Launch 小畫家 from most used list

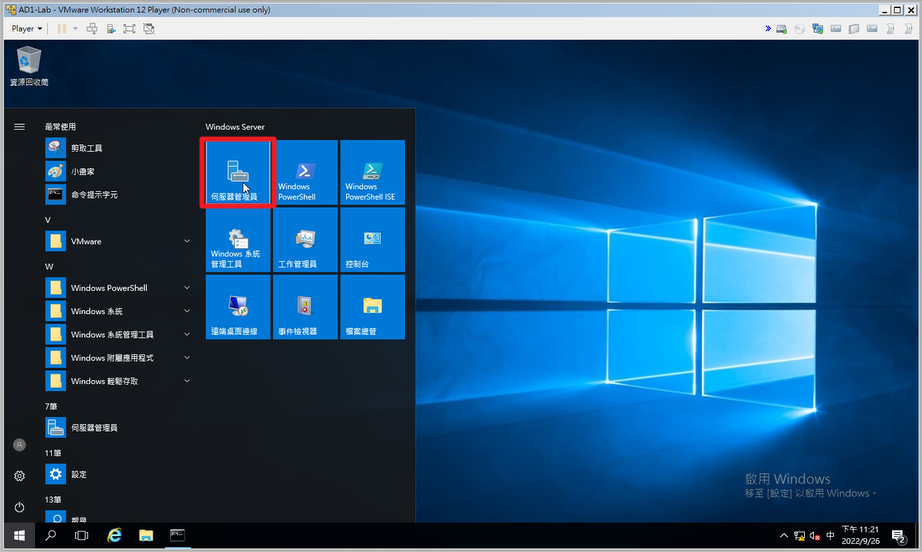pyautogui.click(x=119, y=172)
